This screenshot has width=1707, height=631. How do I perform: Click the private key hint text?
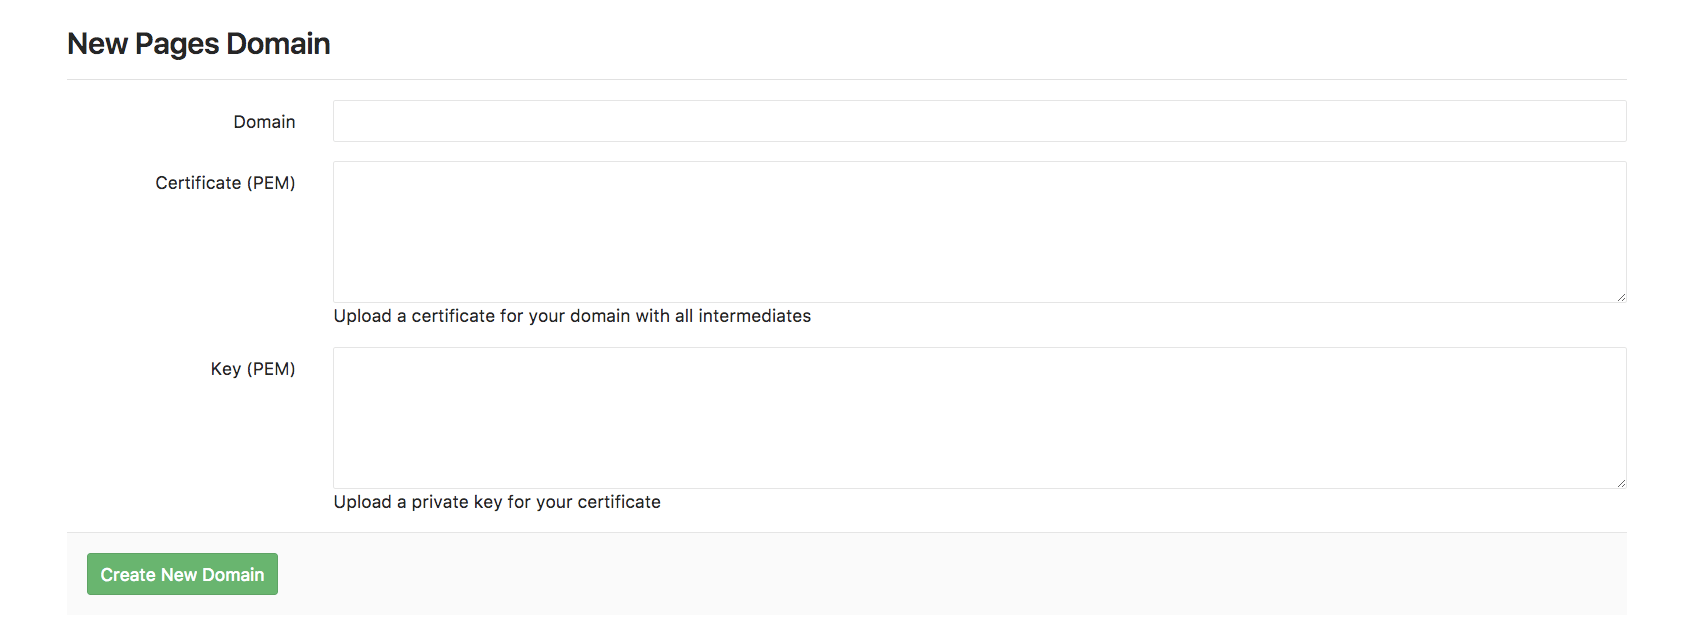(x=497, y=501)
